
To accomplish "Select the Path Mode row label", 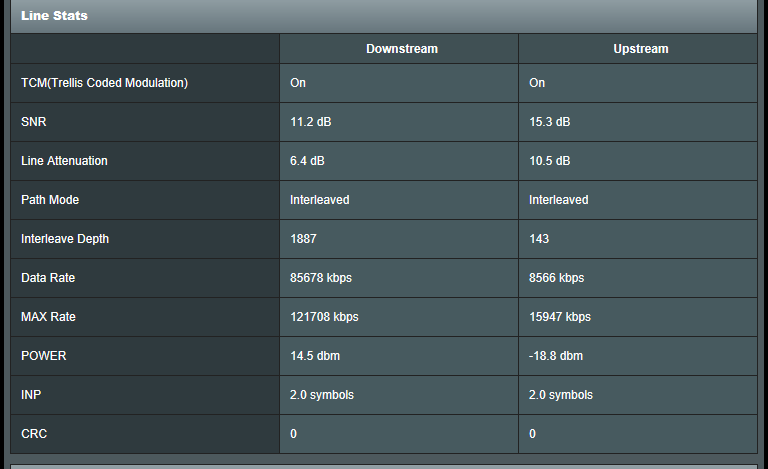I will [50, 200].
